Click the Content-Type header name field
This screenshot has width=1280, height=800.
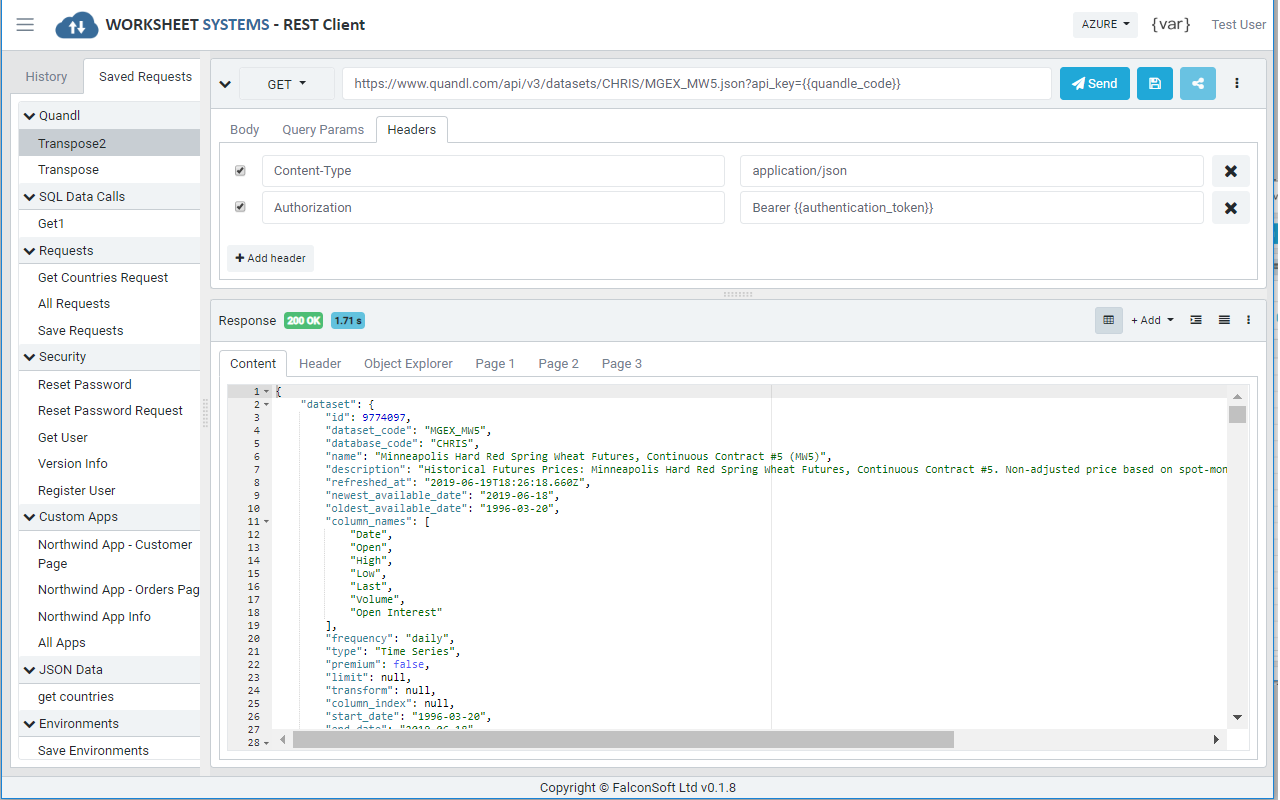coord(493,171)
